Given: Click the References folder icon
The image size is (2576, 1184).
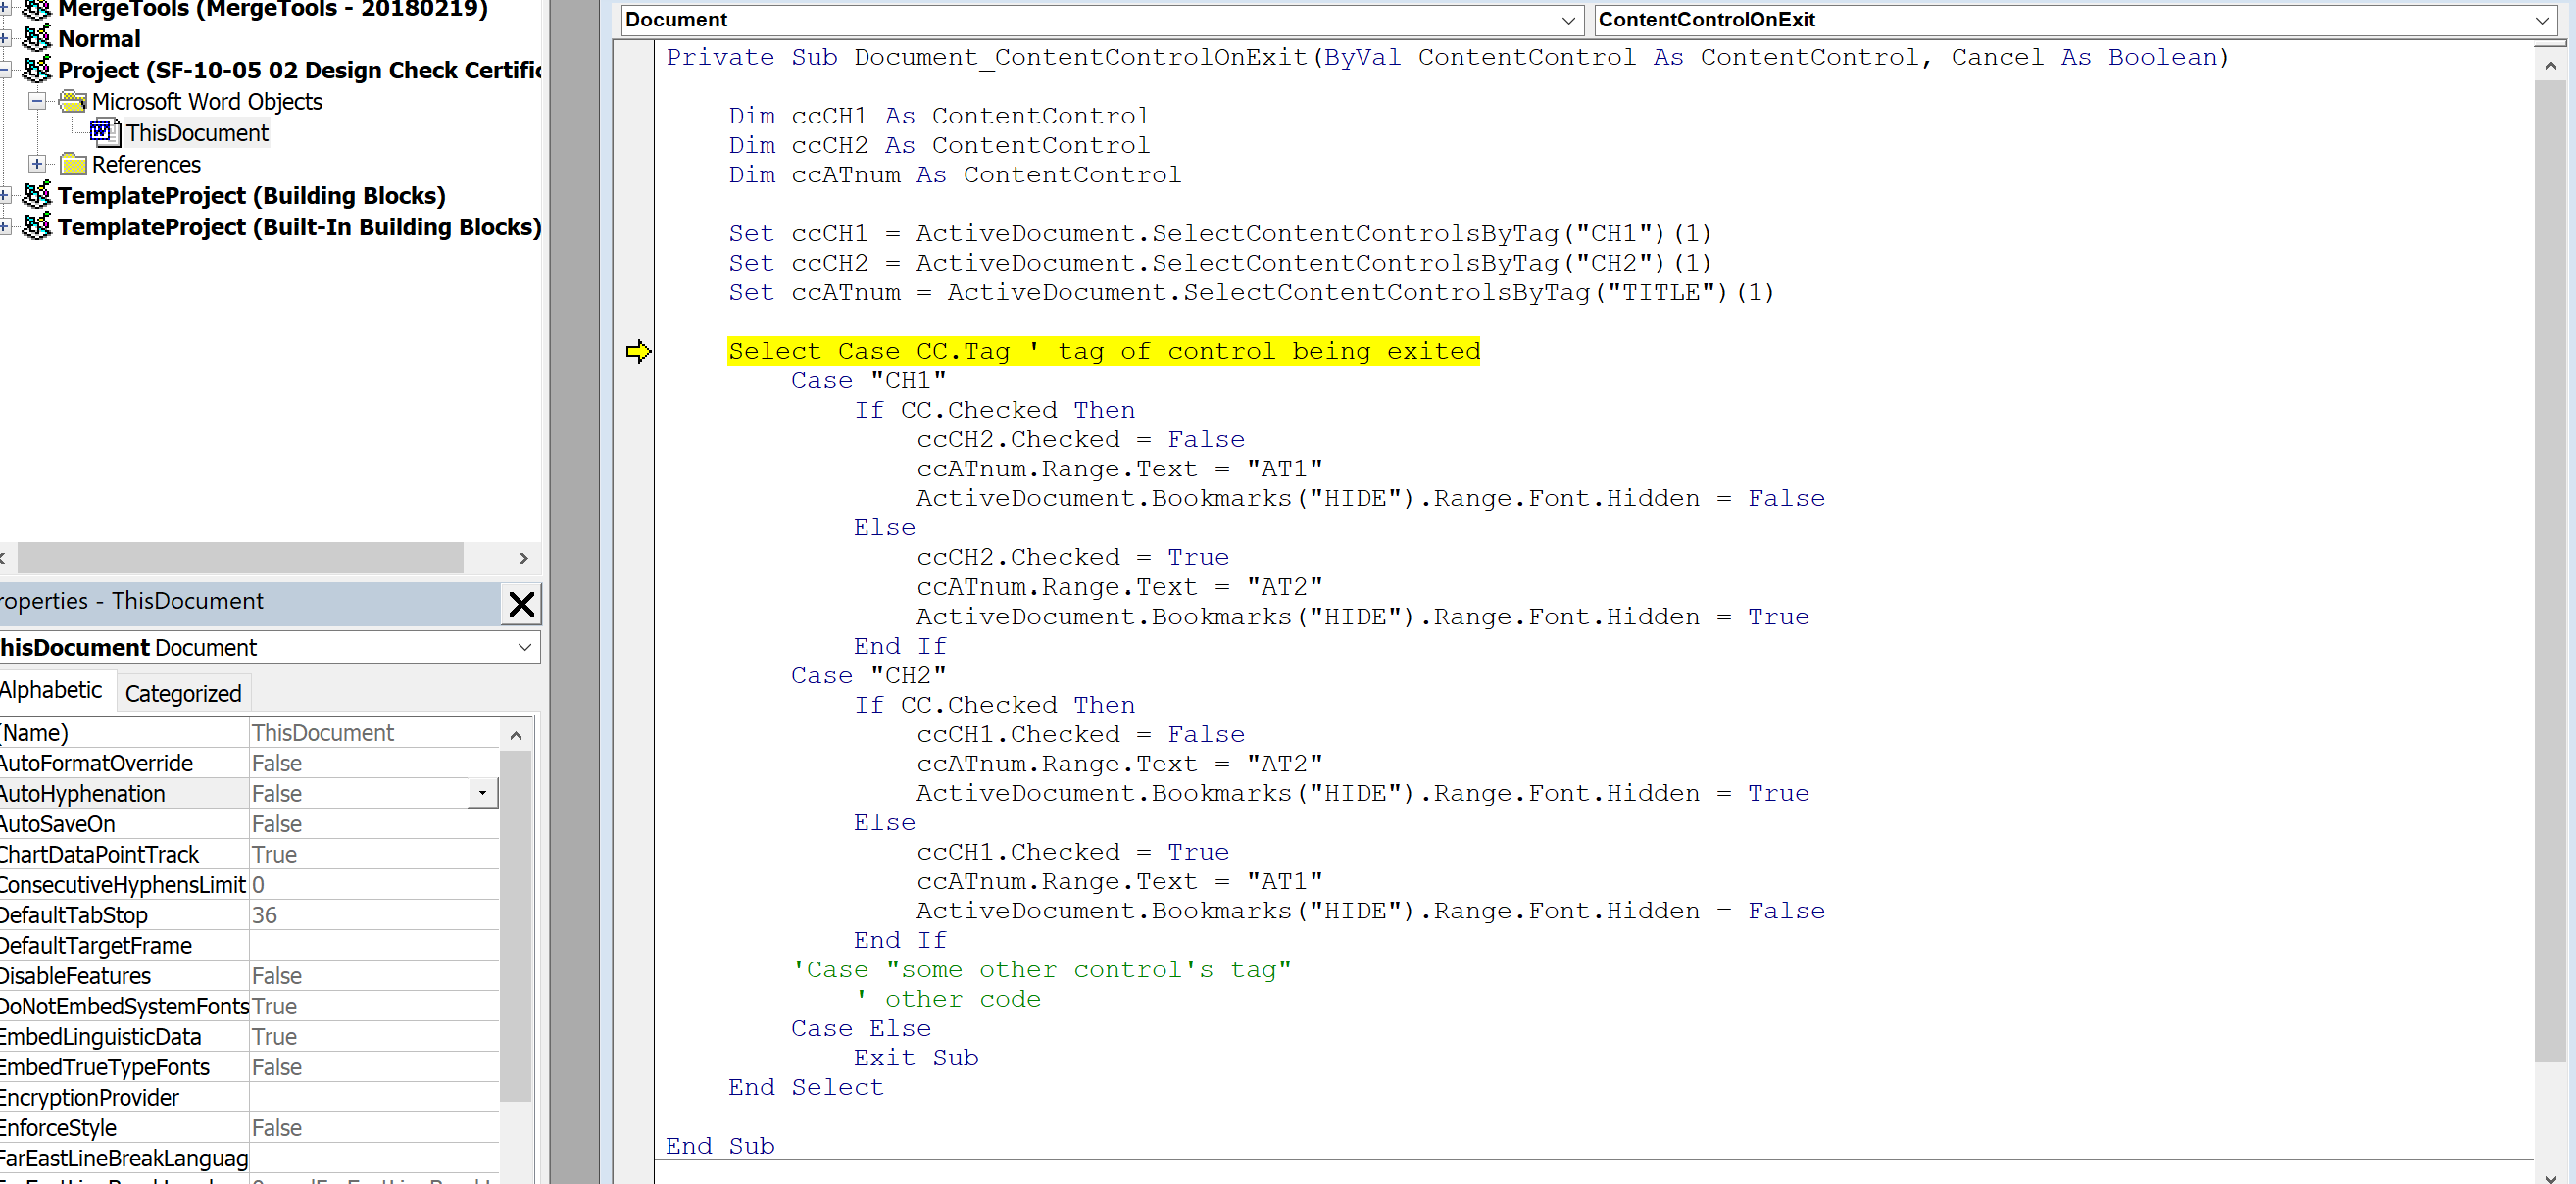Looking at the screenshot, I should [72, 164].
